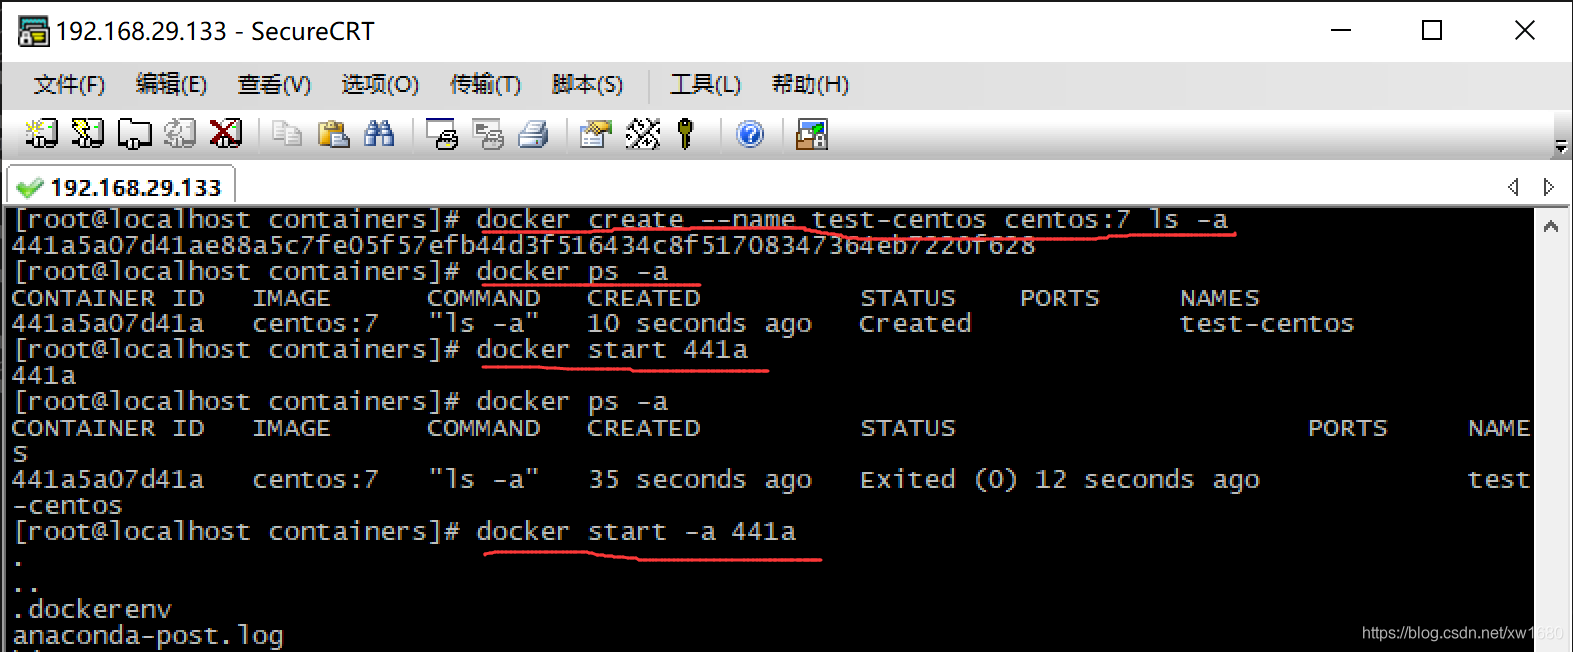Image resolution: width=1573 pixels, height=652 pixels.
Task: Disconnect the session with the red X icon
Action: [226, 134]
